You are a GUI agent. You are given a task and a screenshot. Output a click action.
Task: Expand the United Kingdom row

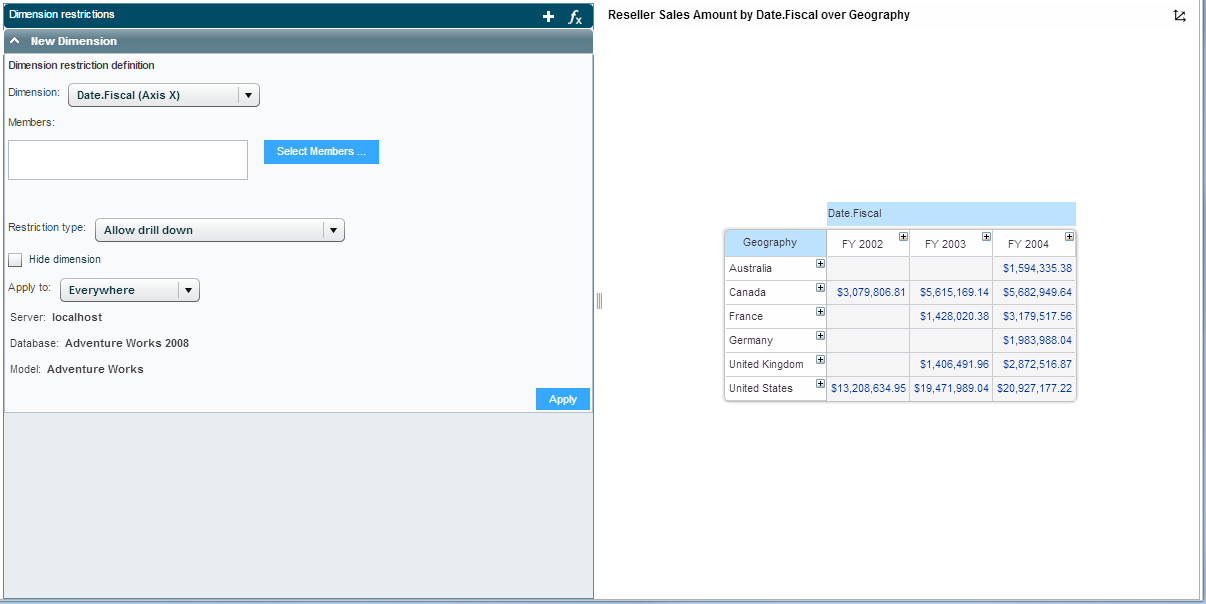pyautogui.click(x=820, y=360)
